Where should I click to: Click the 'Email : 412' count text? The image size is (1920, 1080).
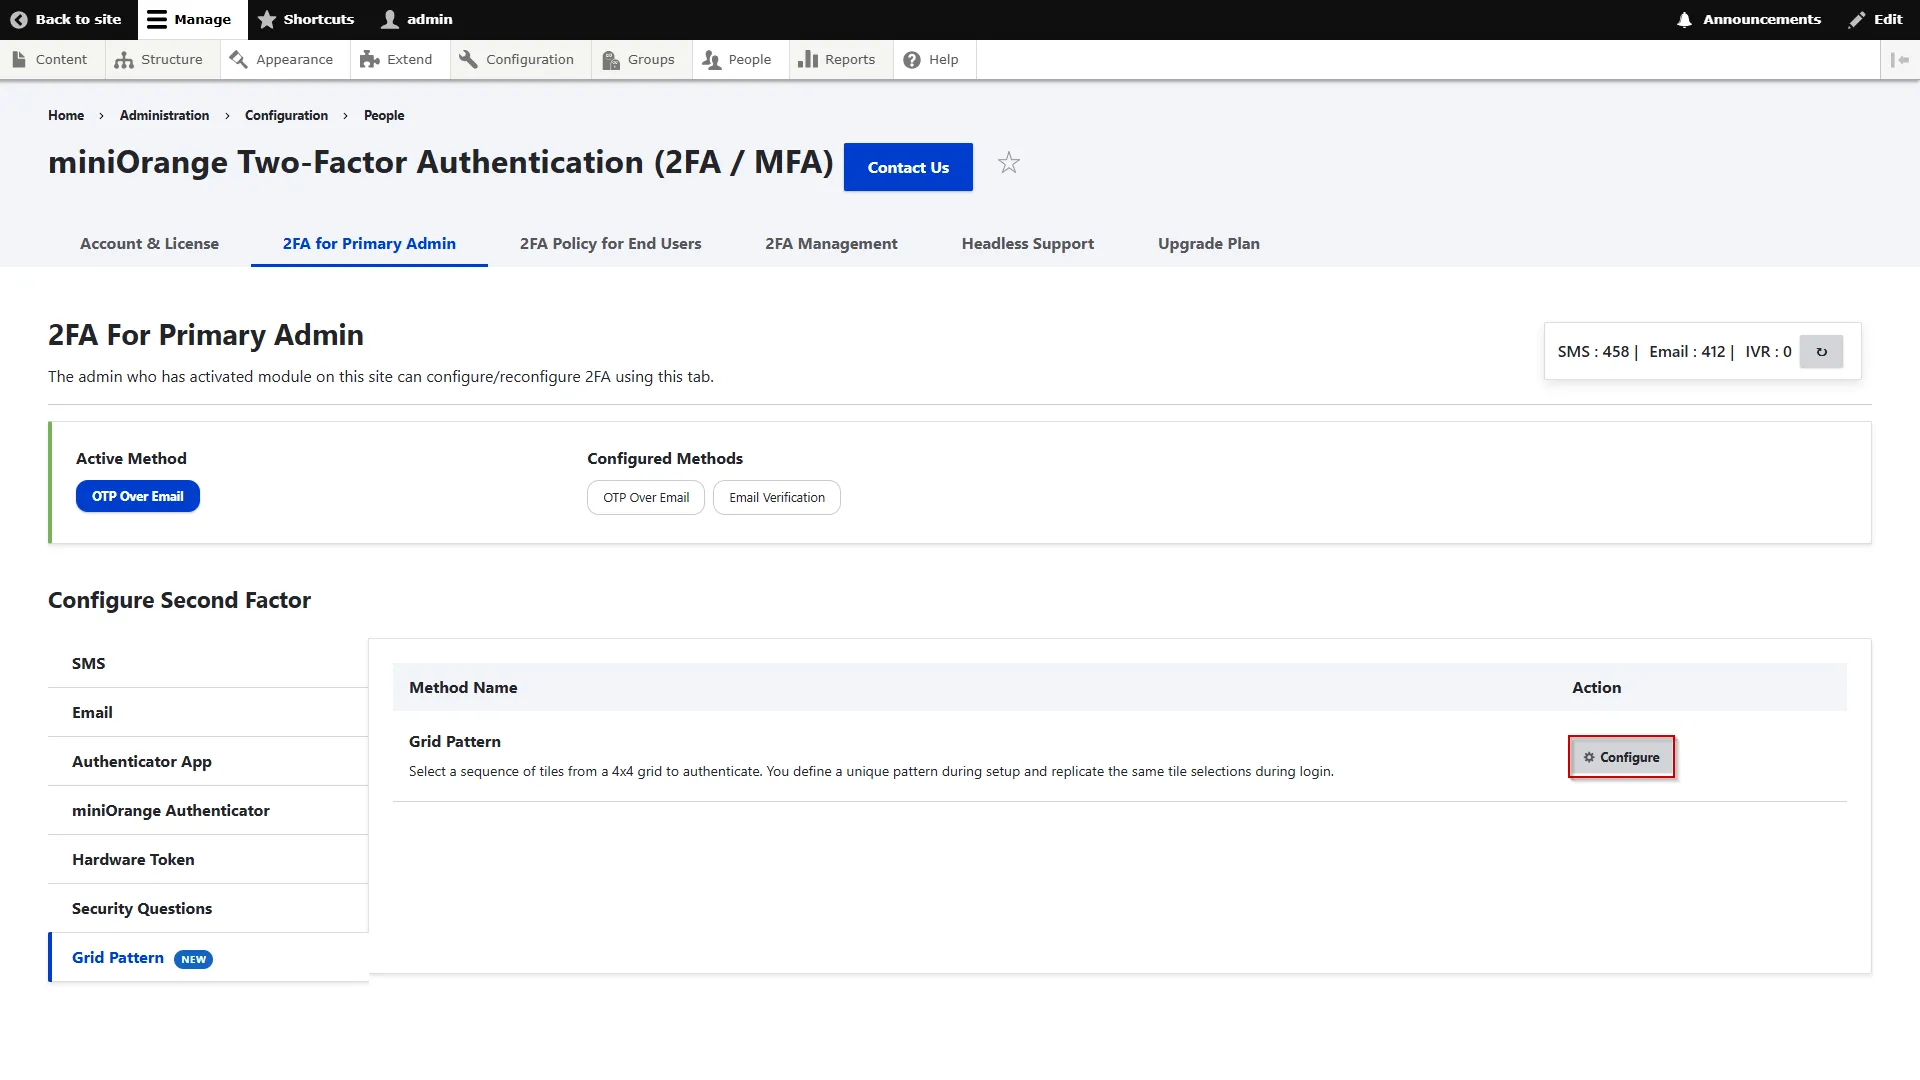1687,352
